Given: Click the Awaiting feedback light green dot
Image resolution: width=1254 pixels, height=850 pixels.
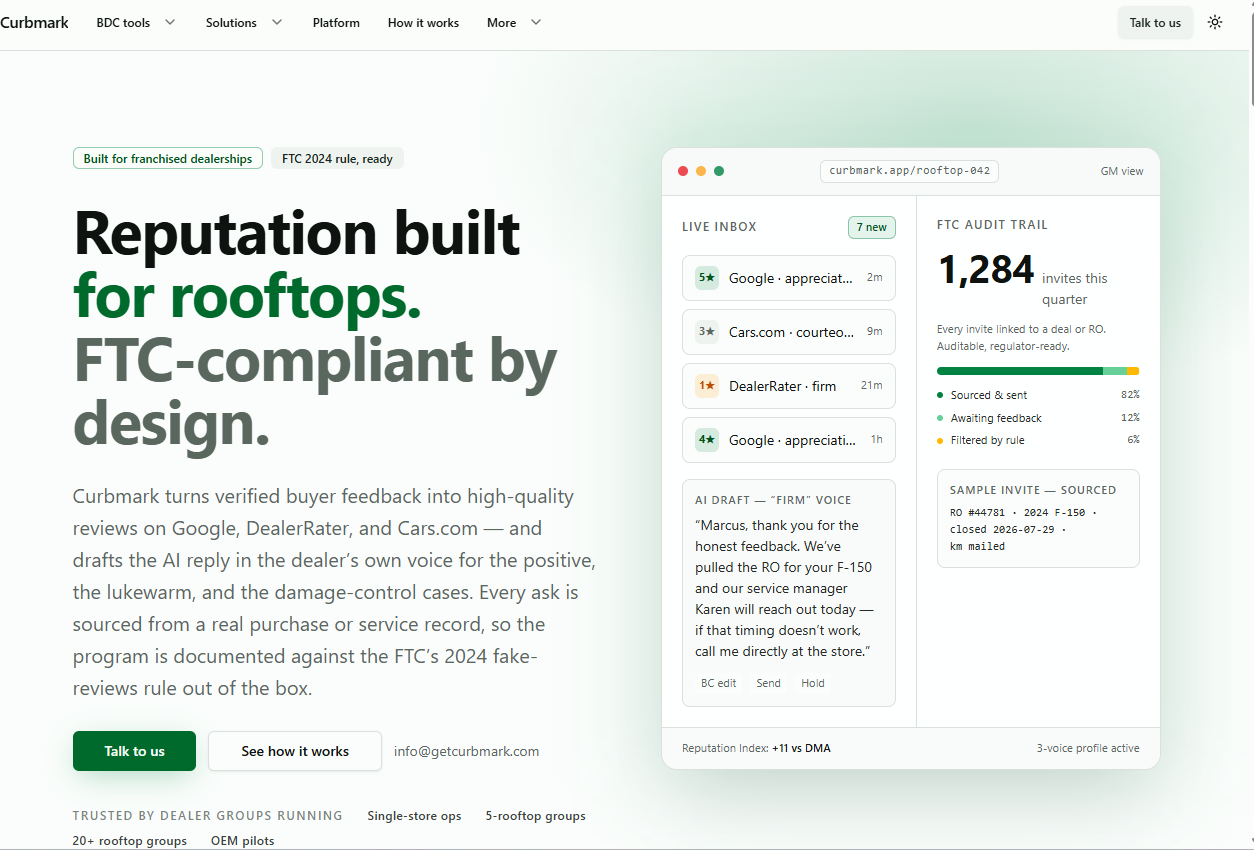Looking at the screenshot, I should [x=940, y=418].
